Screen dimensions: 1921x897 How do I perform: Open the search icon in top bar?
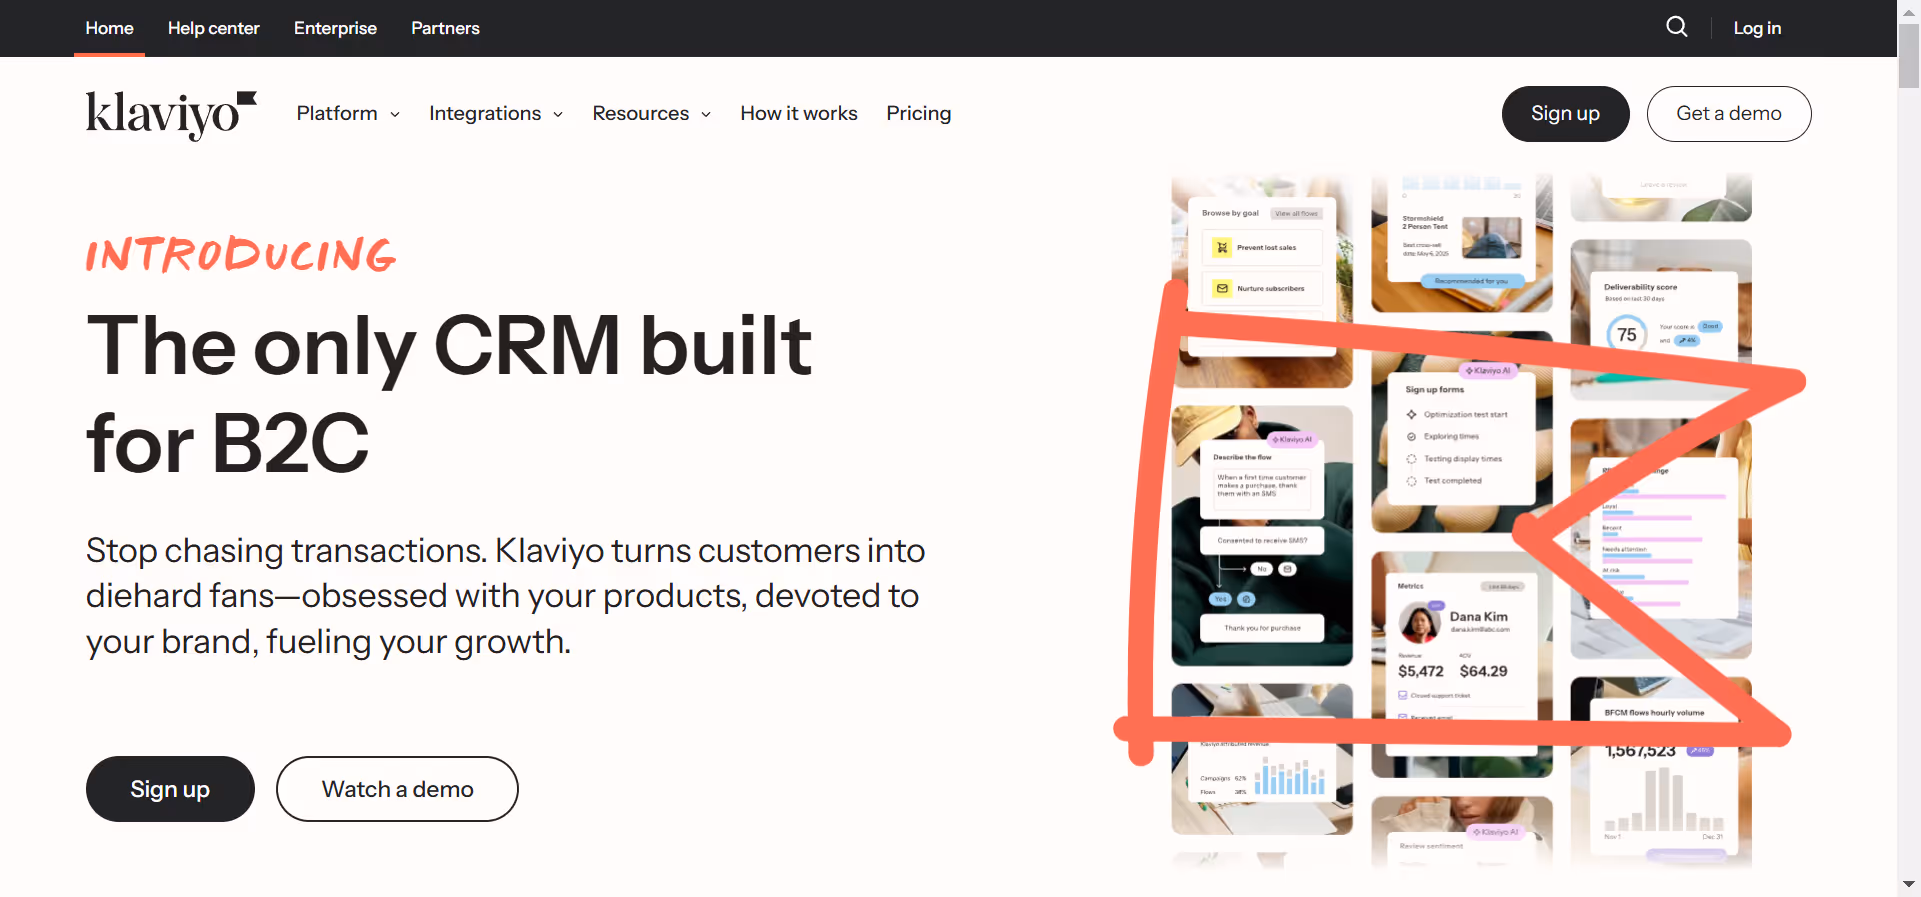coord(1677,27)
